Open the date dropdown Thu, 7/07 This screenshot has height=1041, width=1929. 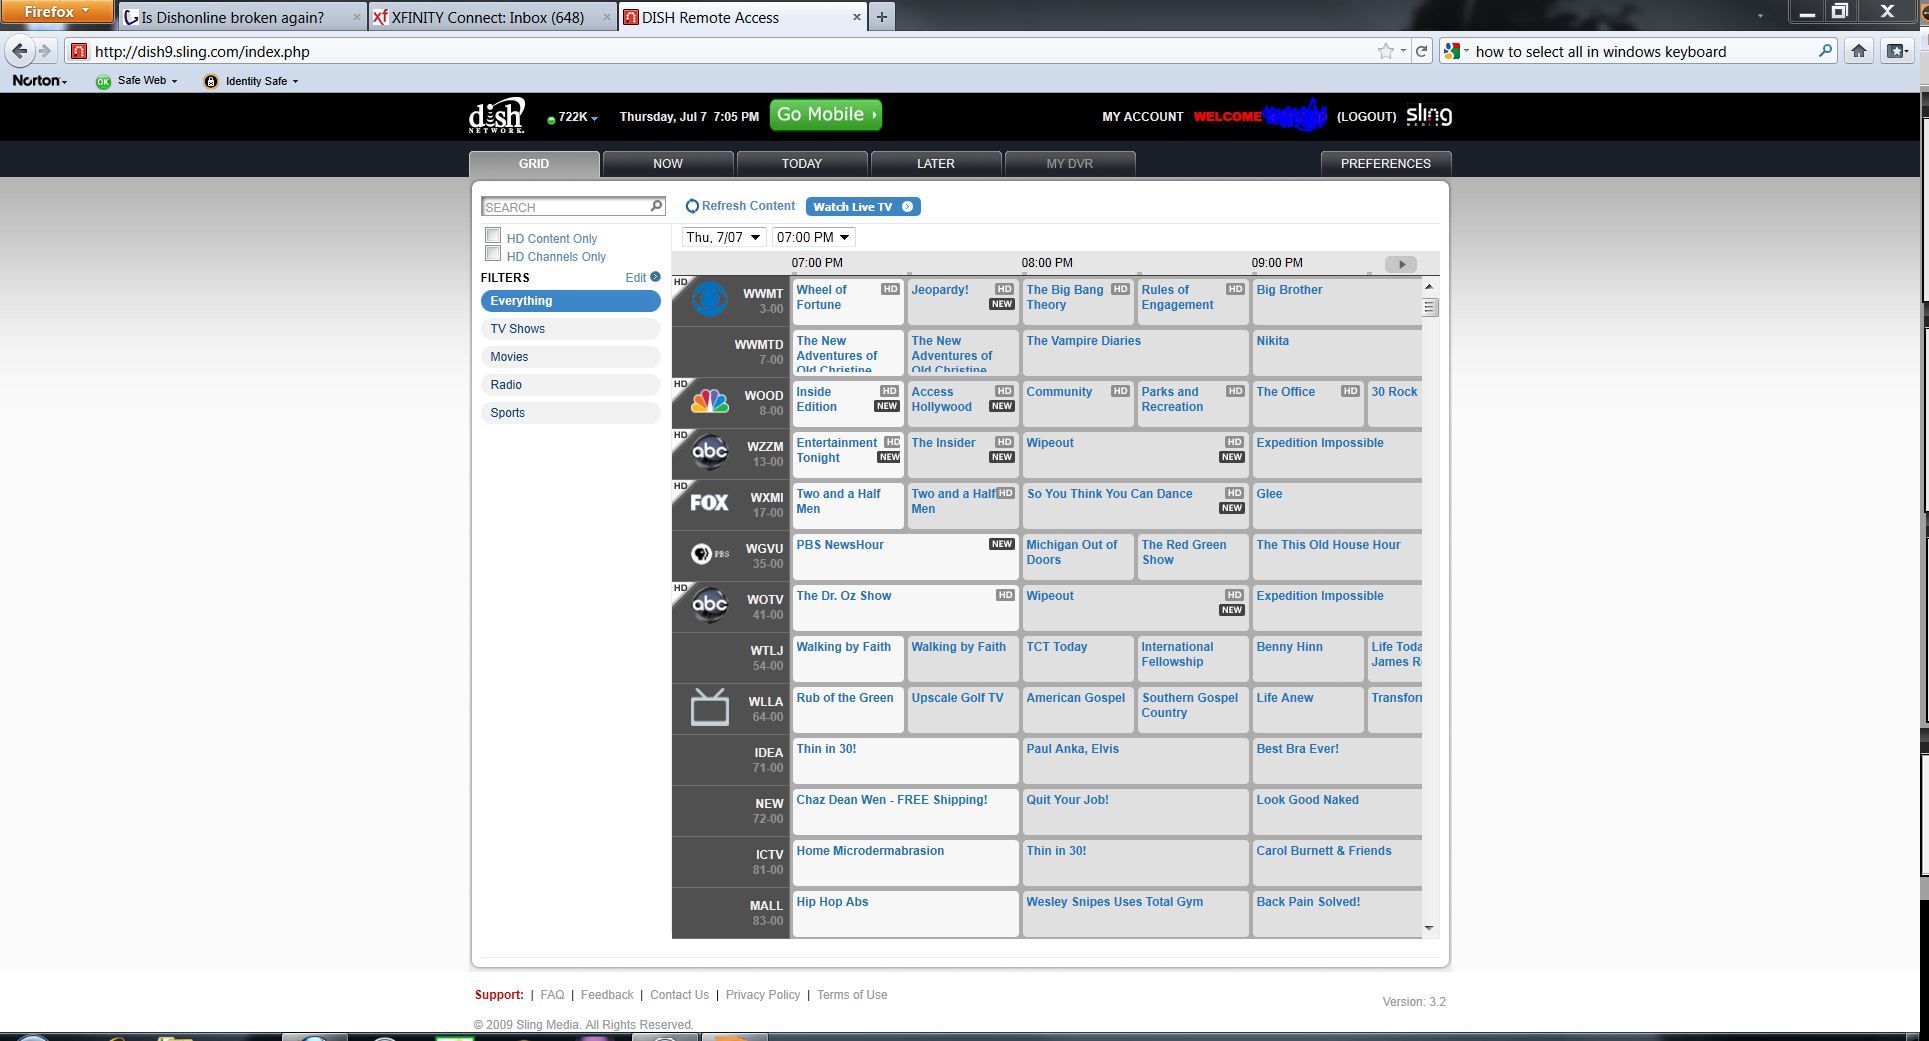point(724,237)
